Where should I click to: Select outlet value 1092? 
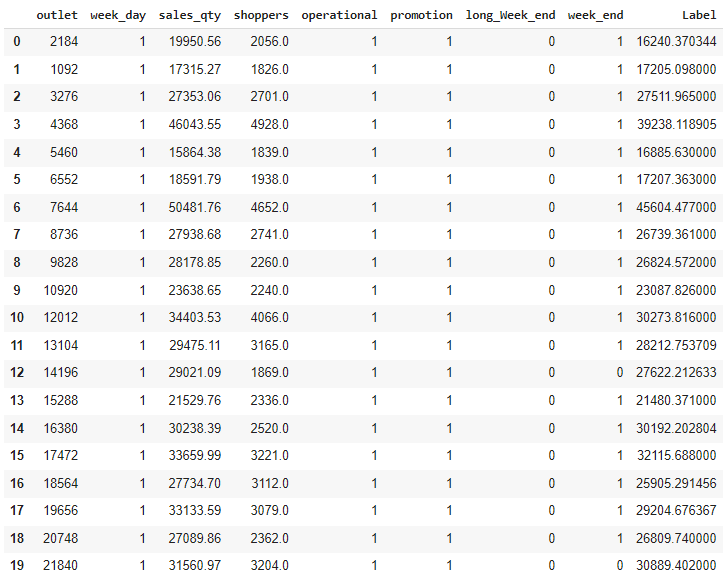pyautogui.click(x=64, y=70)
